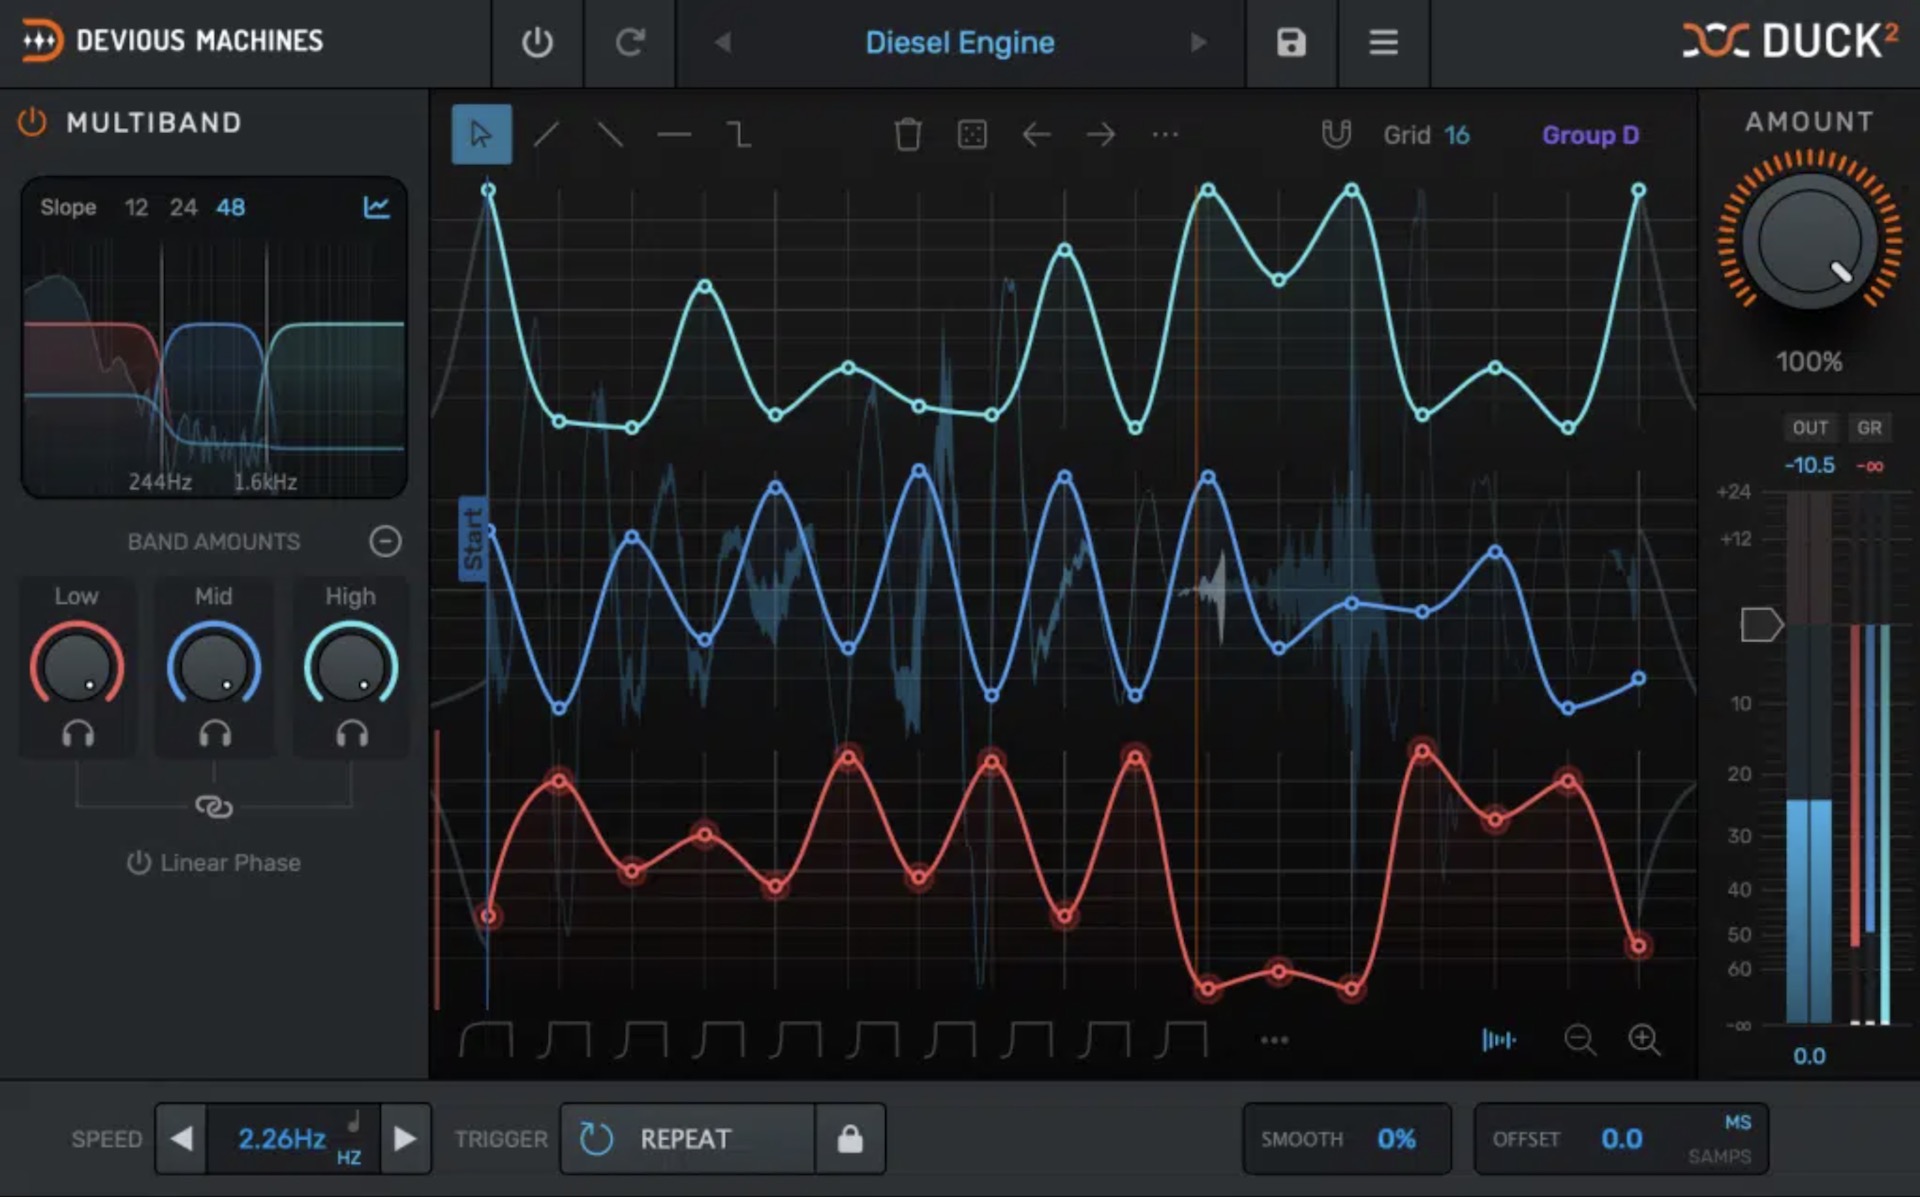Toggle snap magnet icon

tap(1336, 134)
